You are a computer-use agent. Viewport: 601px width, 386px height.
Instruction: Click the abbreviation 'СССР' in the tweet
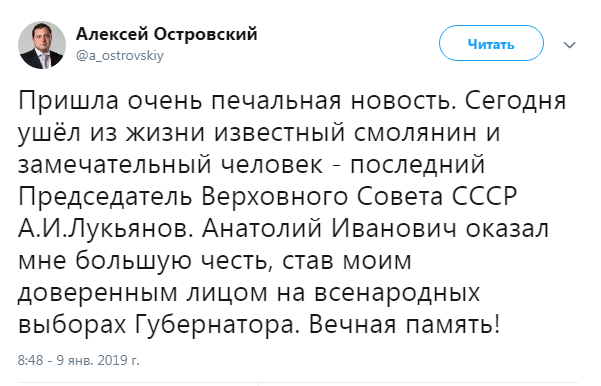tap(484, 197)
